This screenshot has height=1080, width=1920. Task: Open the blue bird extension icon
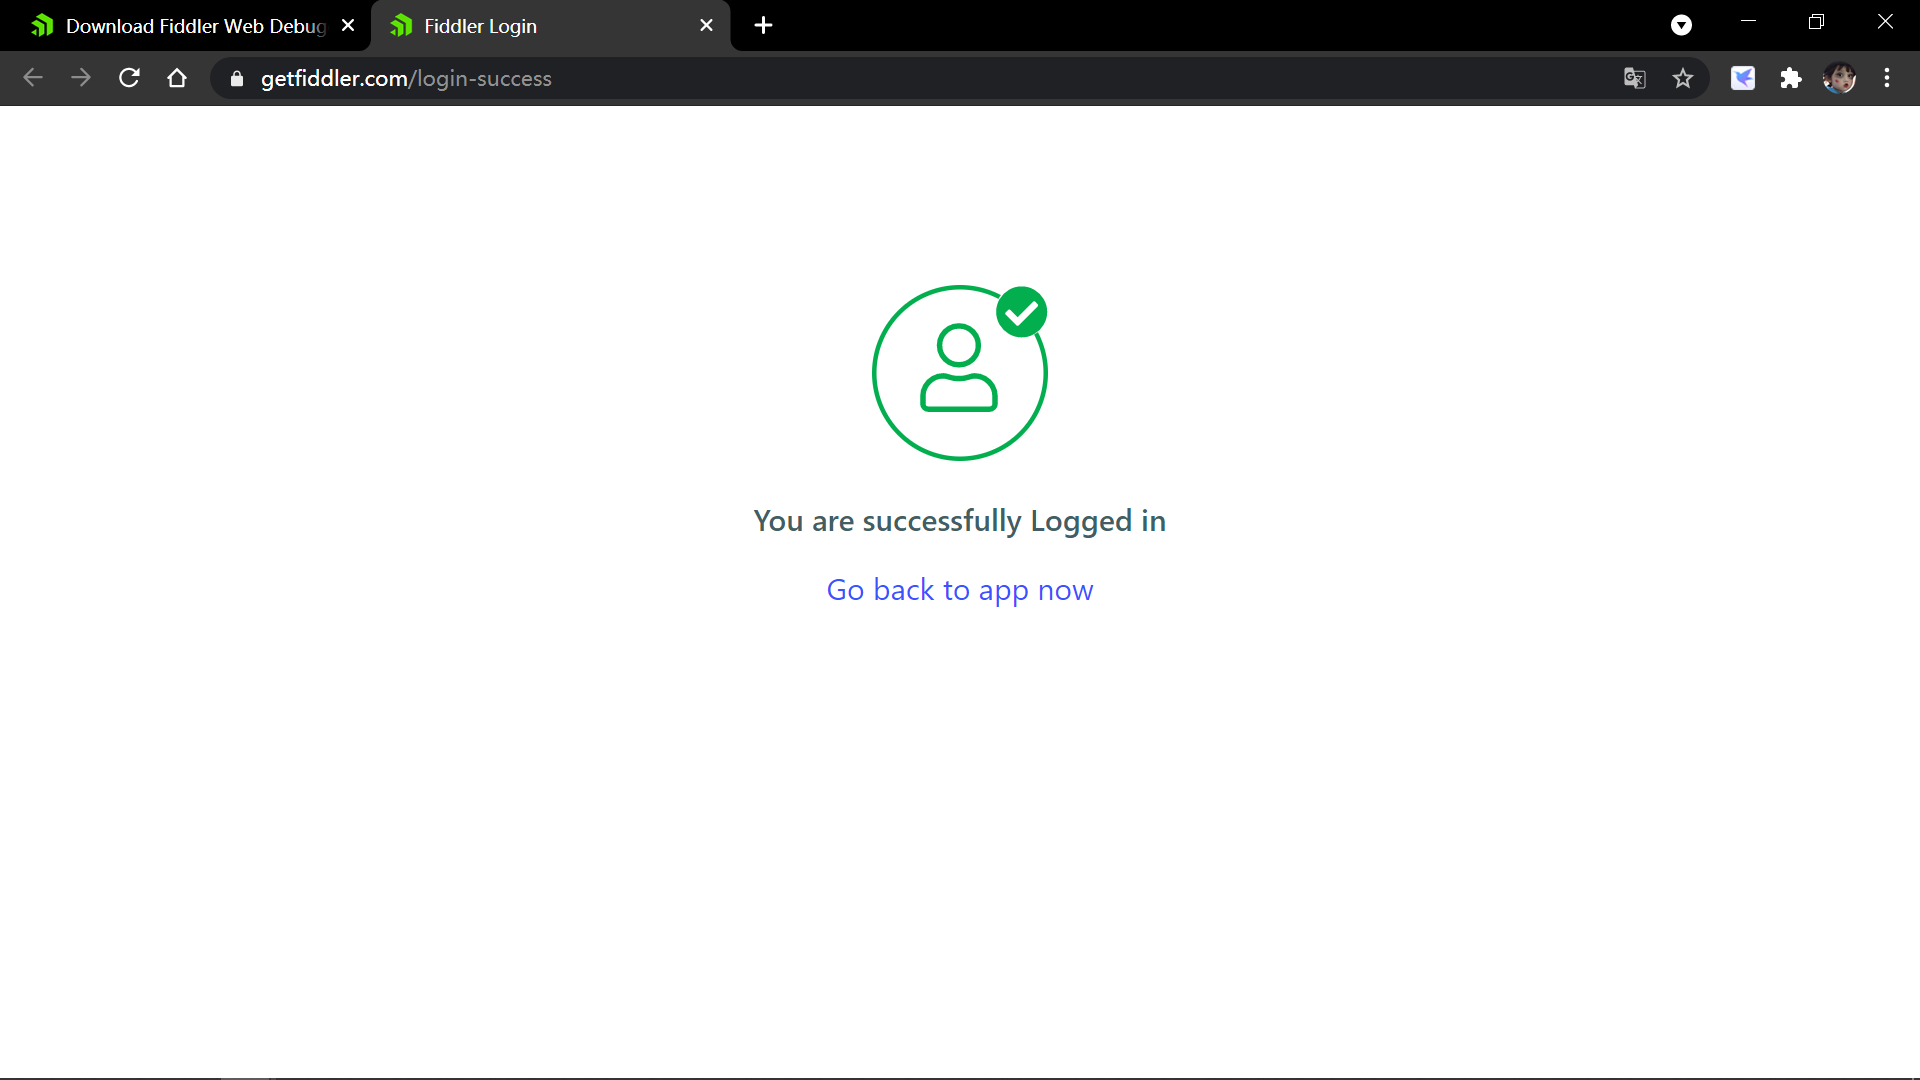(1743, 78)
